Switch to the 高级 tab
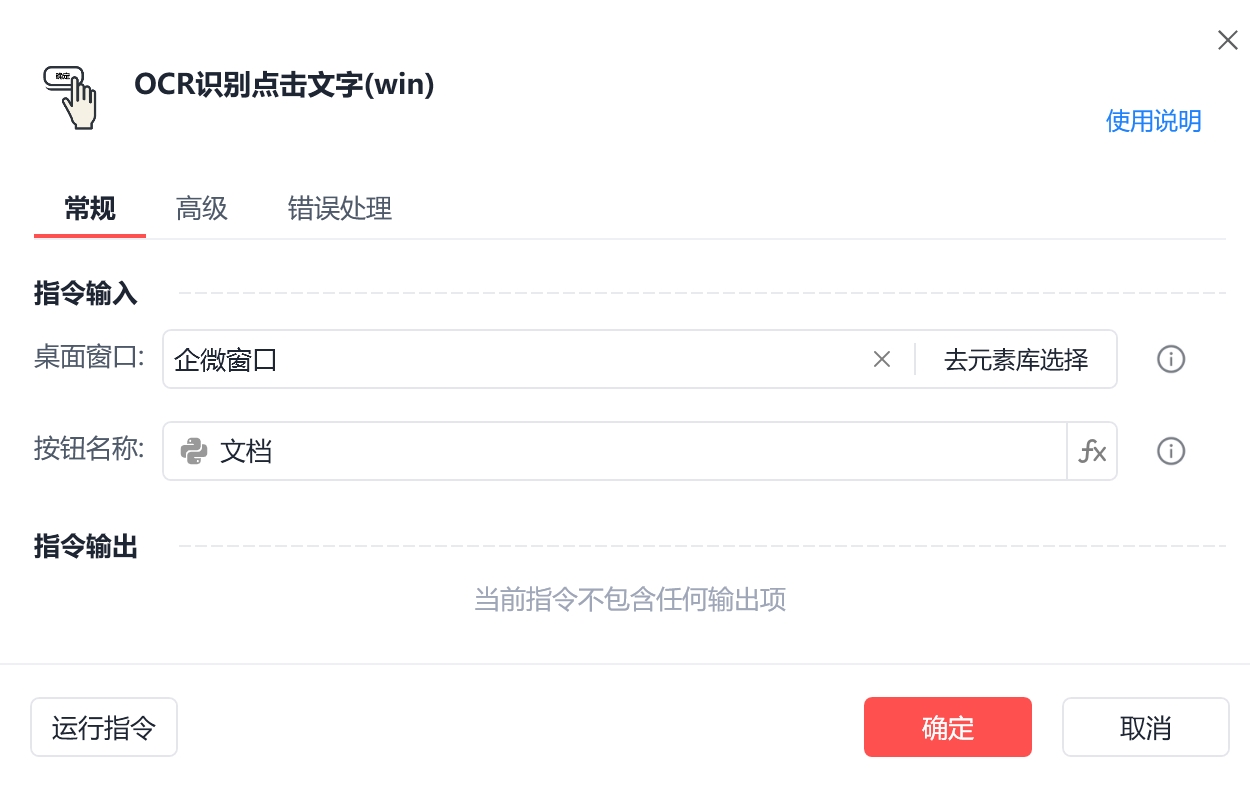 [202, 208]
